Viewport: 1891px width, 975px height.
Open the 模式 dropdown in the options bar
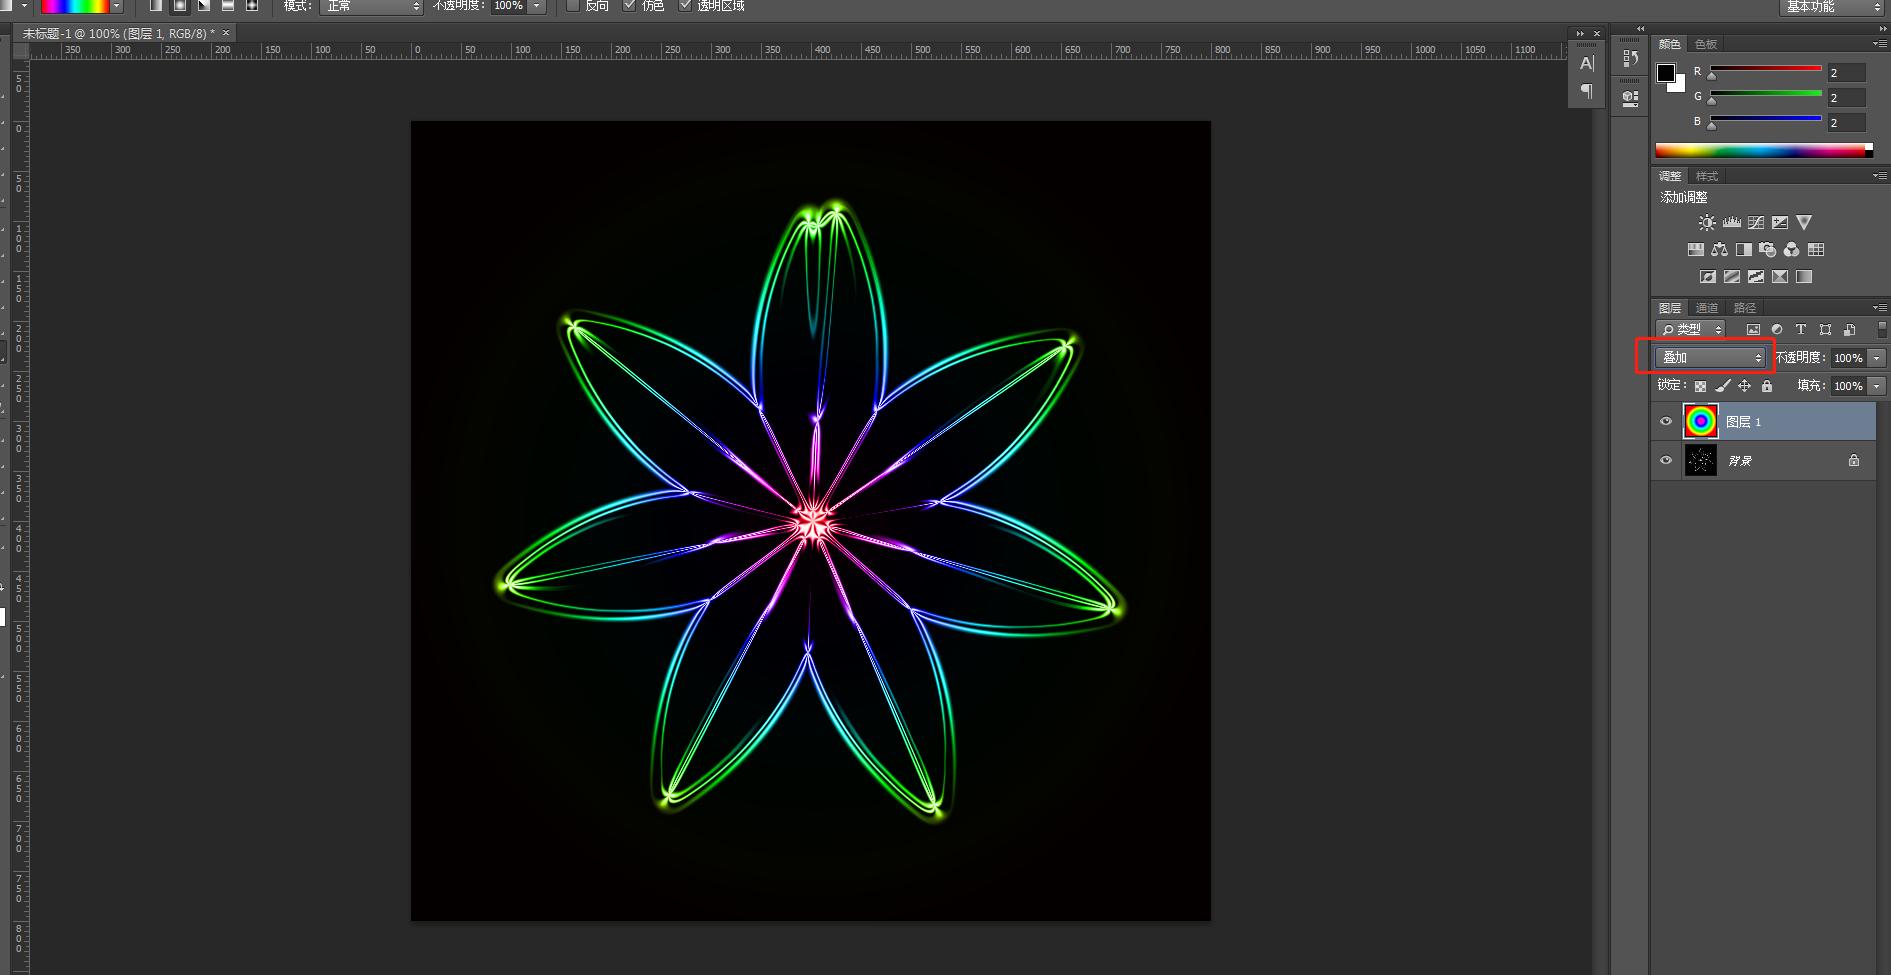pos(370,6)
